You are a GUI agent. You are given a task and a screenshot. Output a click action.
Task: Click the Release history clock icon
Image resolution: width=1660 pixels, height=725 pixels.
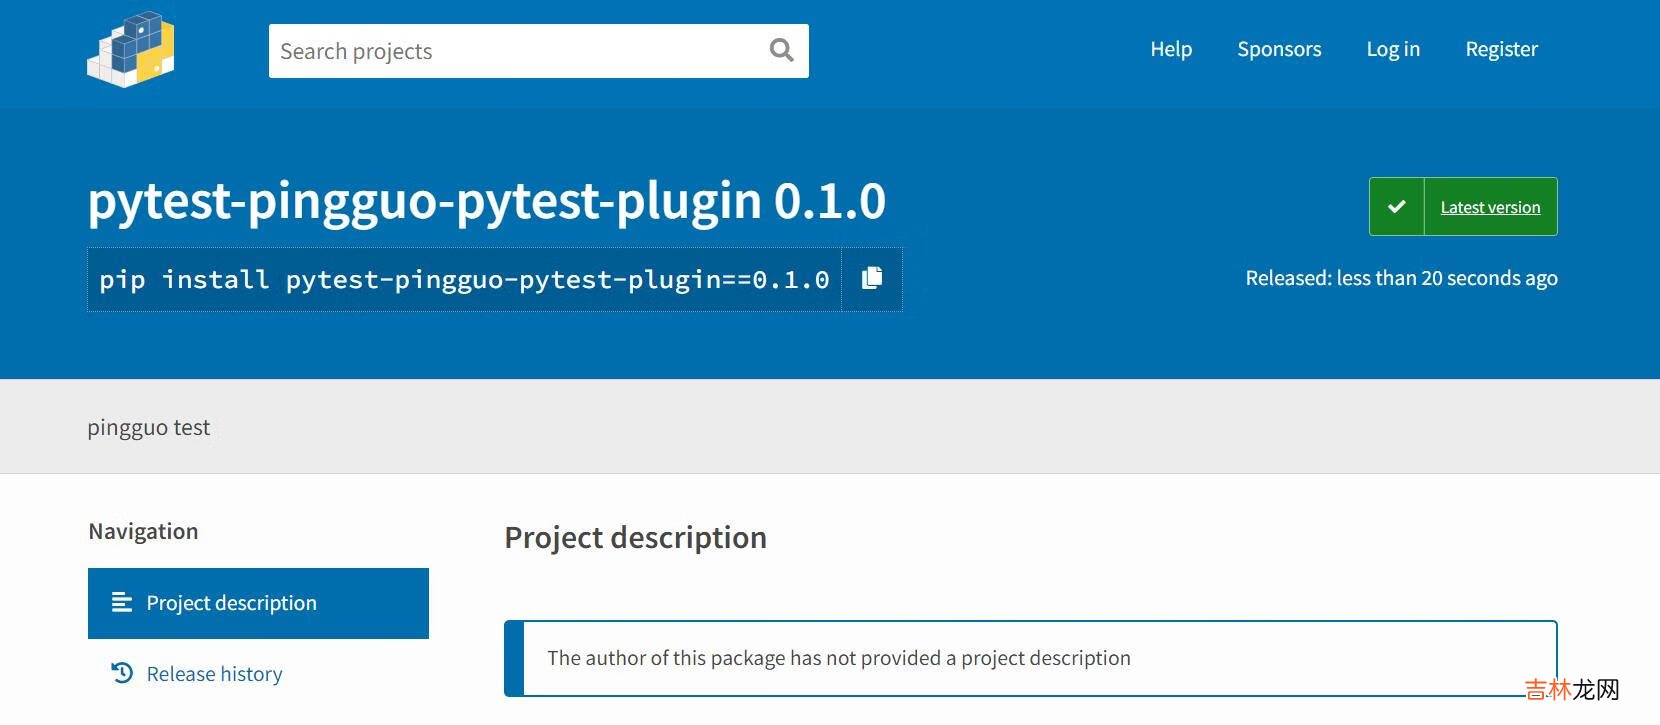[122, 673]
